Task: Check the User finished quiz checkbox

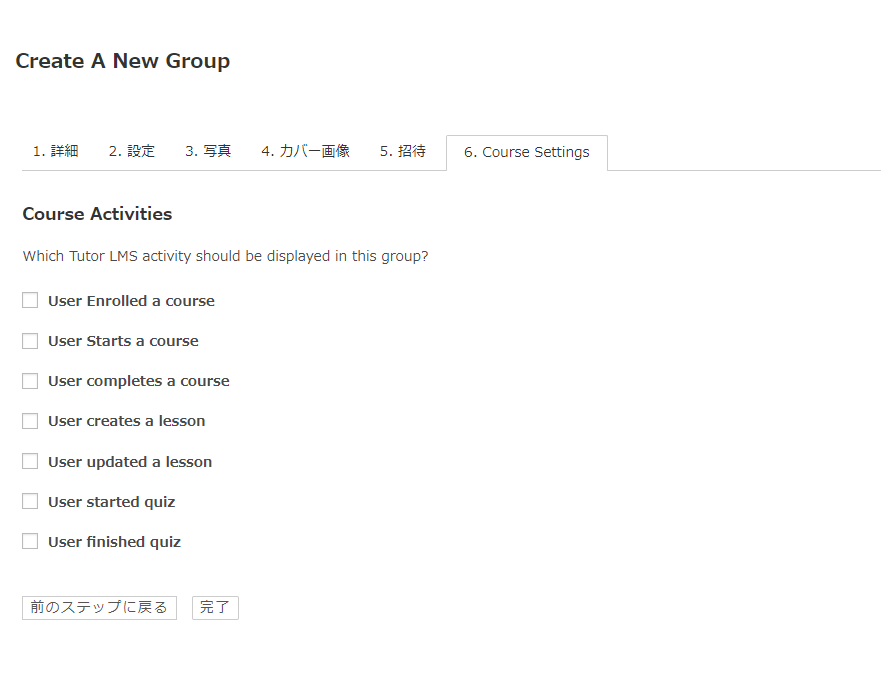Action: (x=30, y=541)
